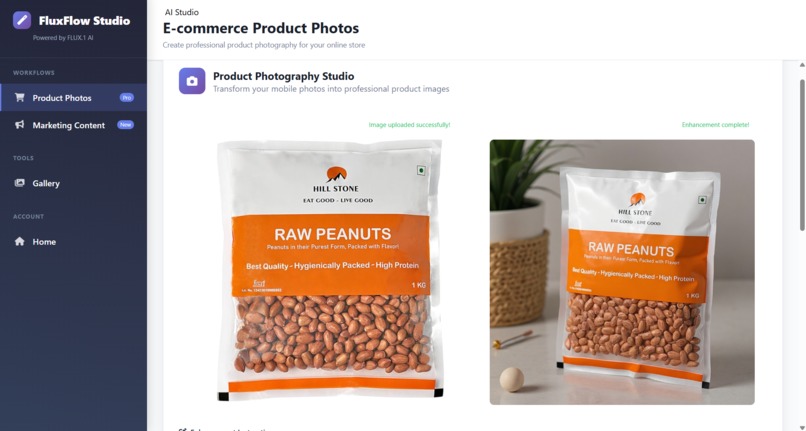Image resolution: width=806 pixels, height=431 pixels.
Task: Go to the Gallery tool
Action: [74, 183]
